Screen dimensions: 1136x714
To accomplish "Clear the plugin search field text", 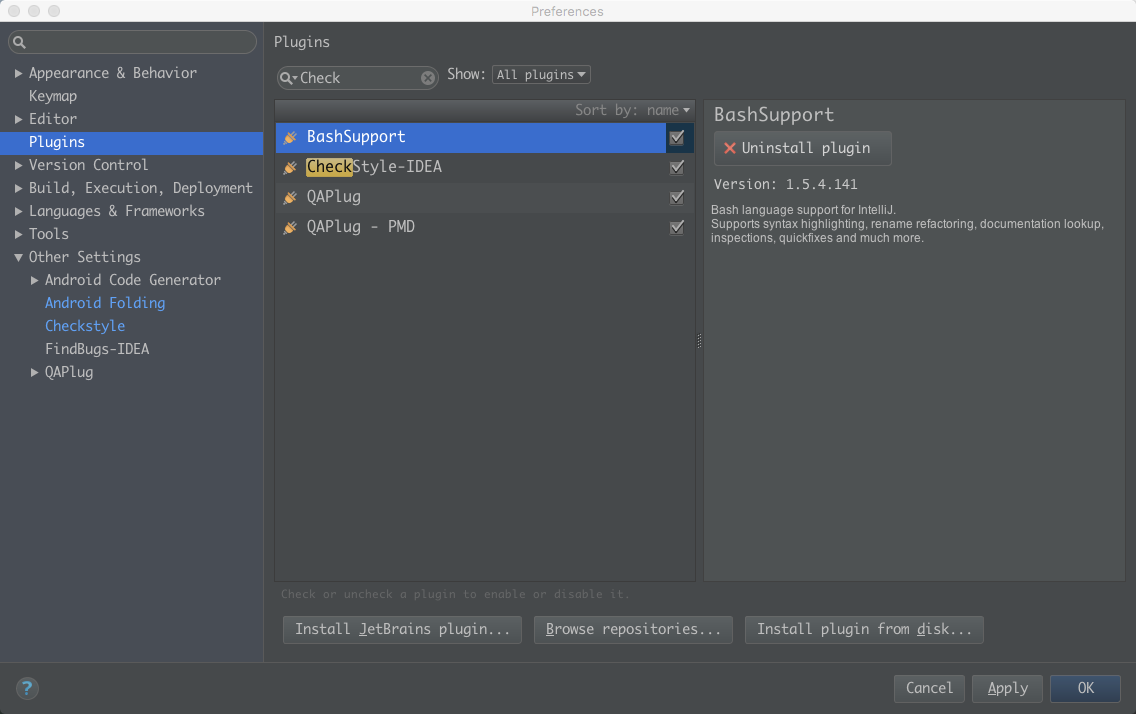I will click(428, 78).
